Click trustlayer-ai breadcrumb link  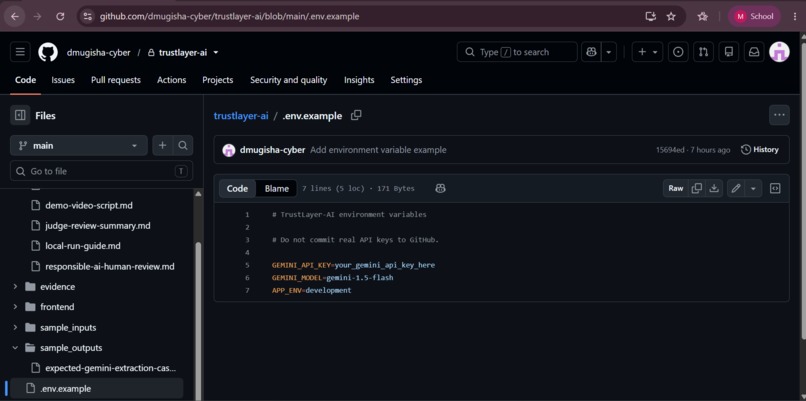pyautogui.click(x=241, y=116)
